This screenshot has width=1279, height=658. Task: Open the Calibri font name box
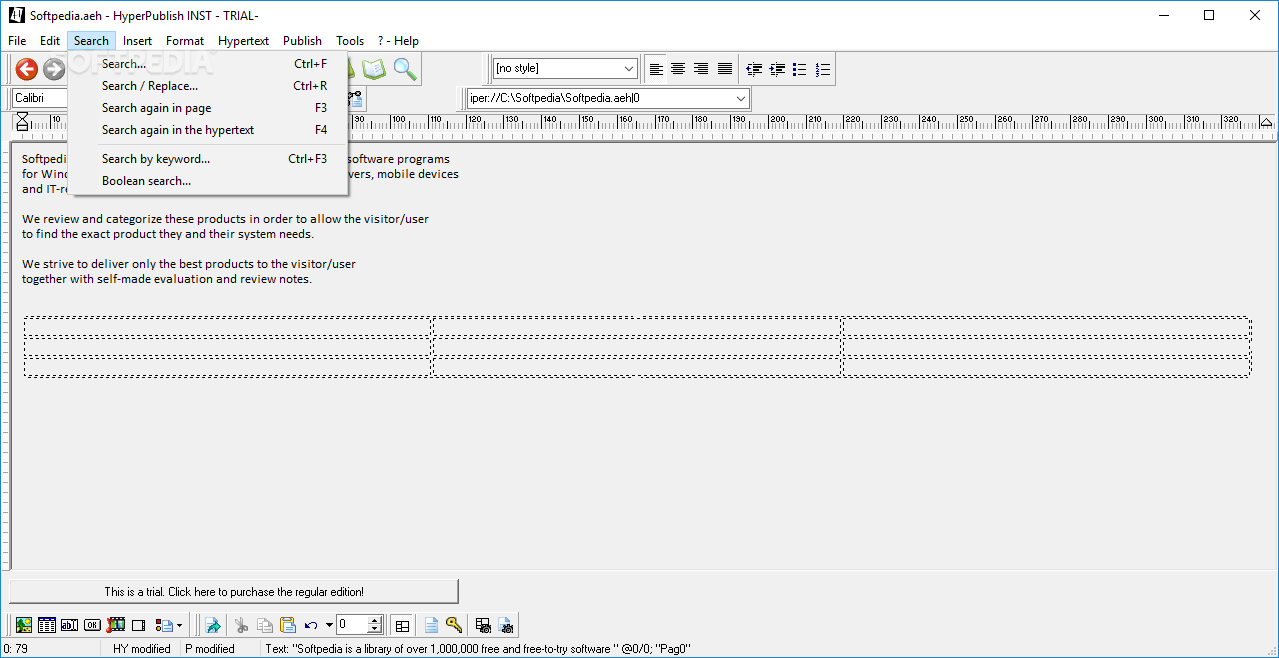click(x=40, y=98)
